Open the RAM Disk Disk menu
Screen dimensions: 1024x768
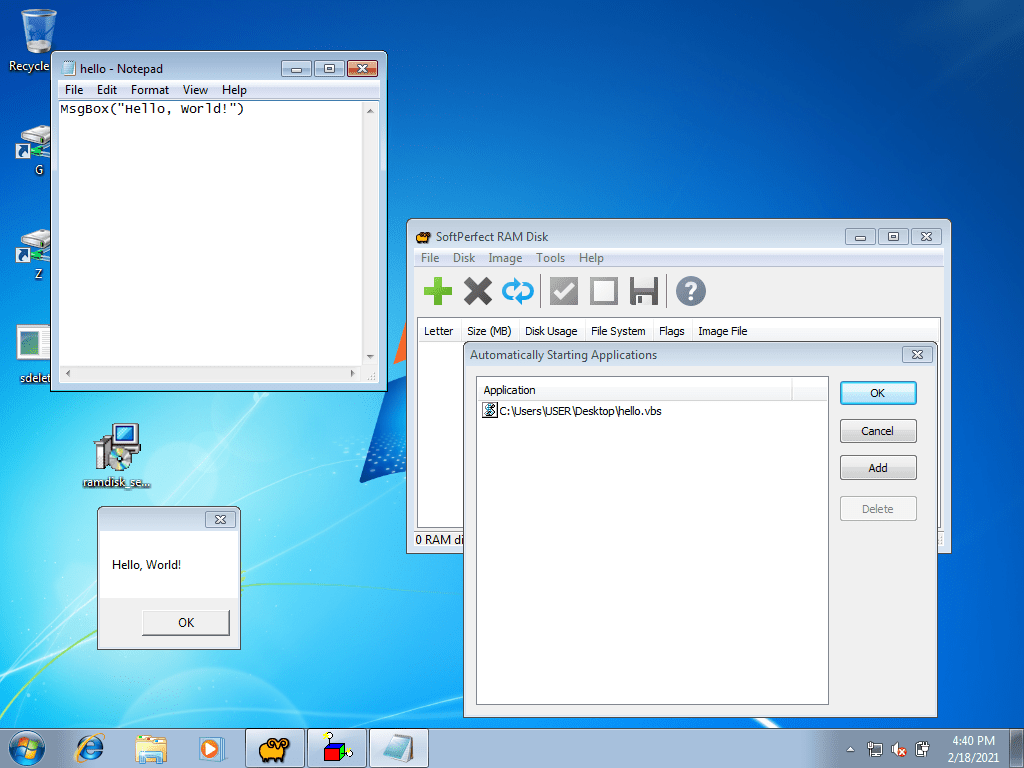click(x=464, y=258)
